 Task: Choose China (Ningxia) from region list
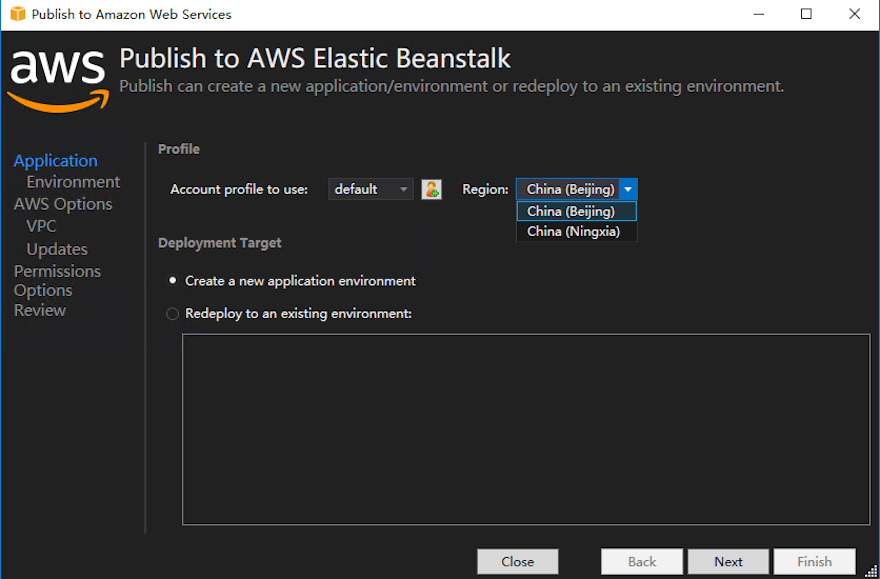click(x=576, y=231)
